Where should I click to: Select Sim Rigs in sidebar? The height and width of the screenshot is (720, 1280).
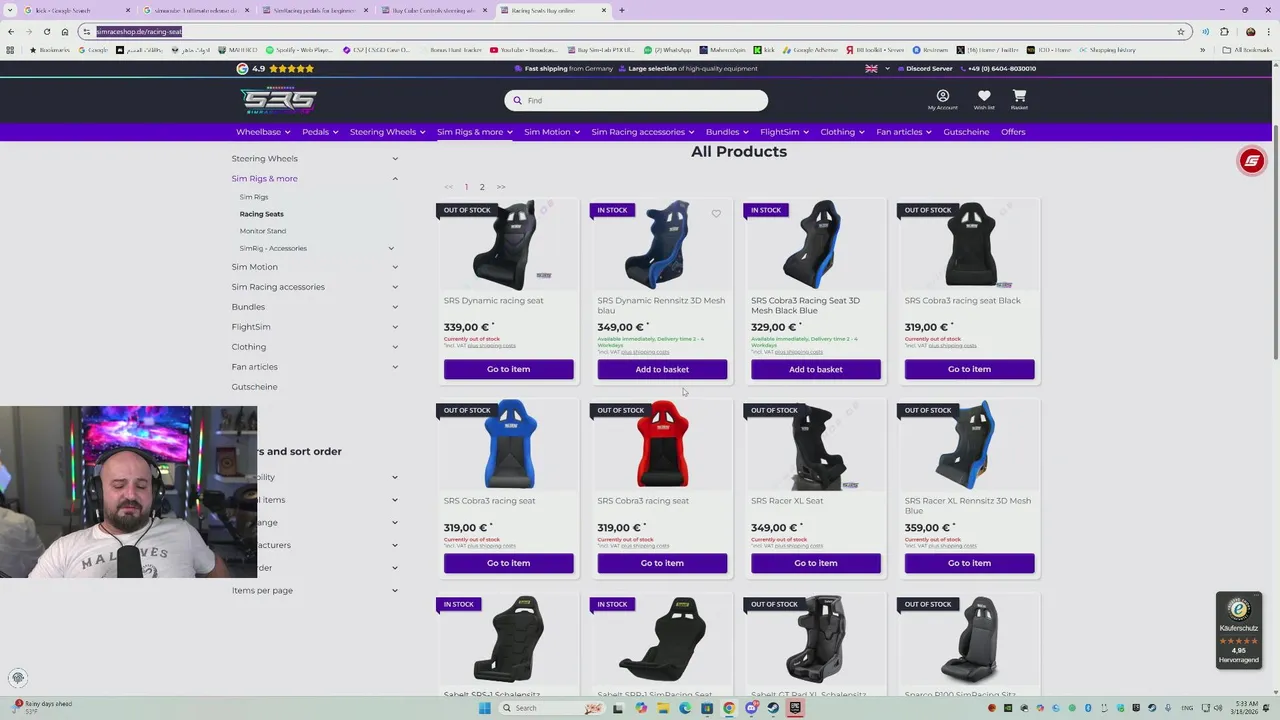pyautogui.click(x=254, y=197)
